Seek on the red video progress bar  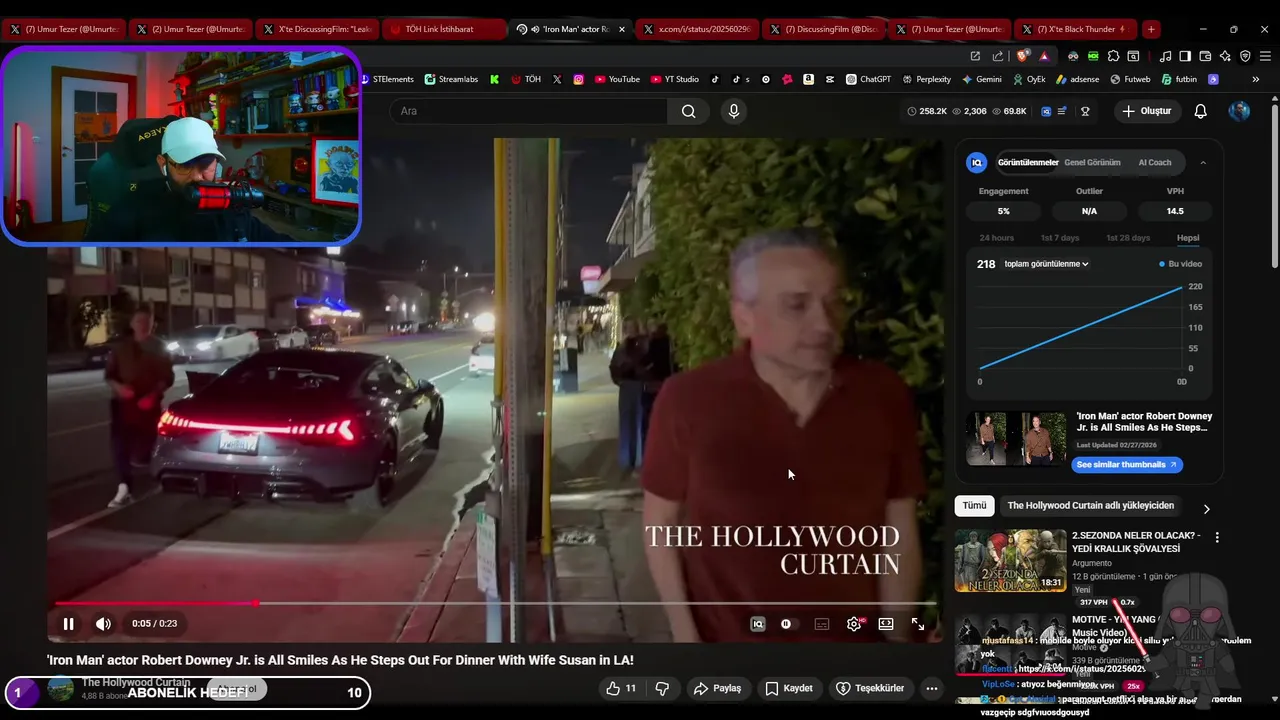click(x=495, y=603)
